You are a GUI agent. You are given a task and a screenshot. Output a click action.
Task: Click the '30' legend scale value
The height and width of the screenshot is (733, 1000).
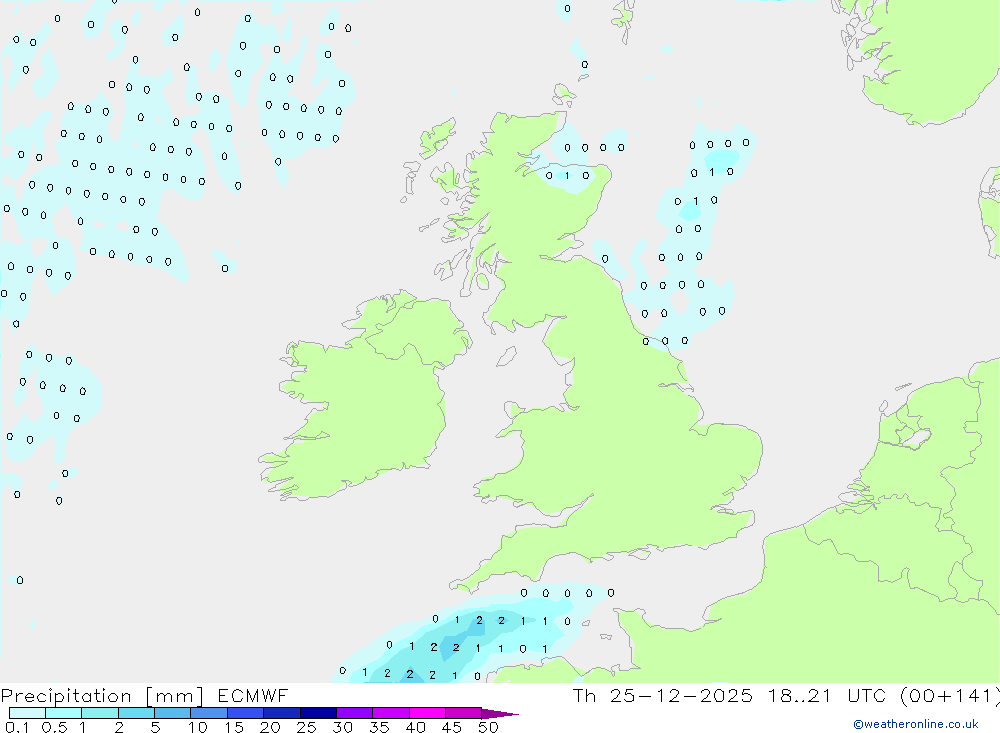[342, 727]
